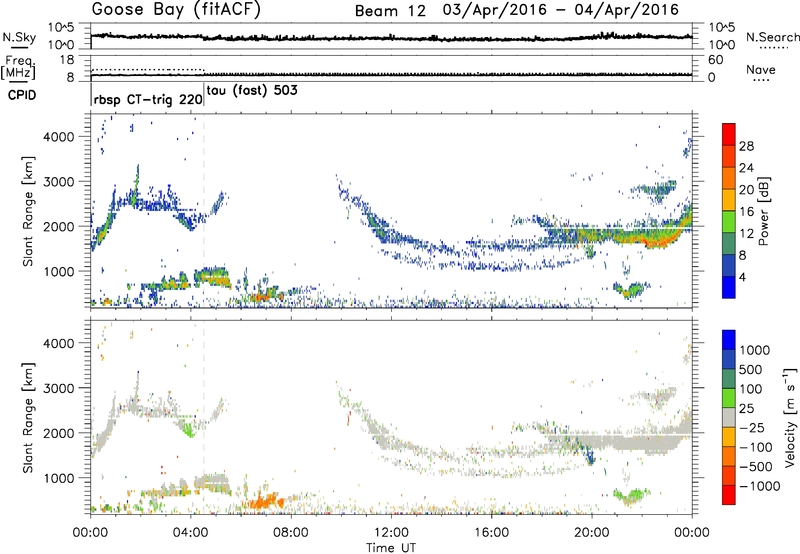This screenshot has height=554, width=800.
Task: Pick the grey segment of Velocity color bar
Action: click(729, 418)
